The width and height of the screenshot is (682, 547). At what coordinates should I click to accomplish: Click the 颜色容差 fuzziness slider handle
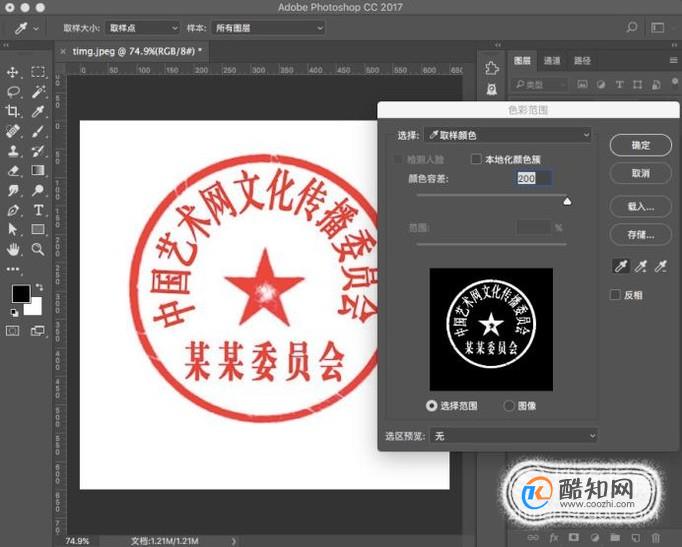(x=567, y=201)
